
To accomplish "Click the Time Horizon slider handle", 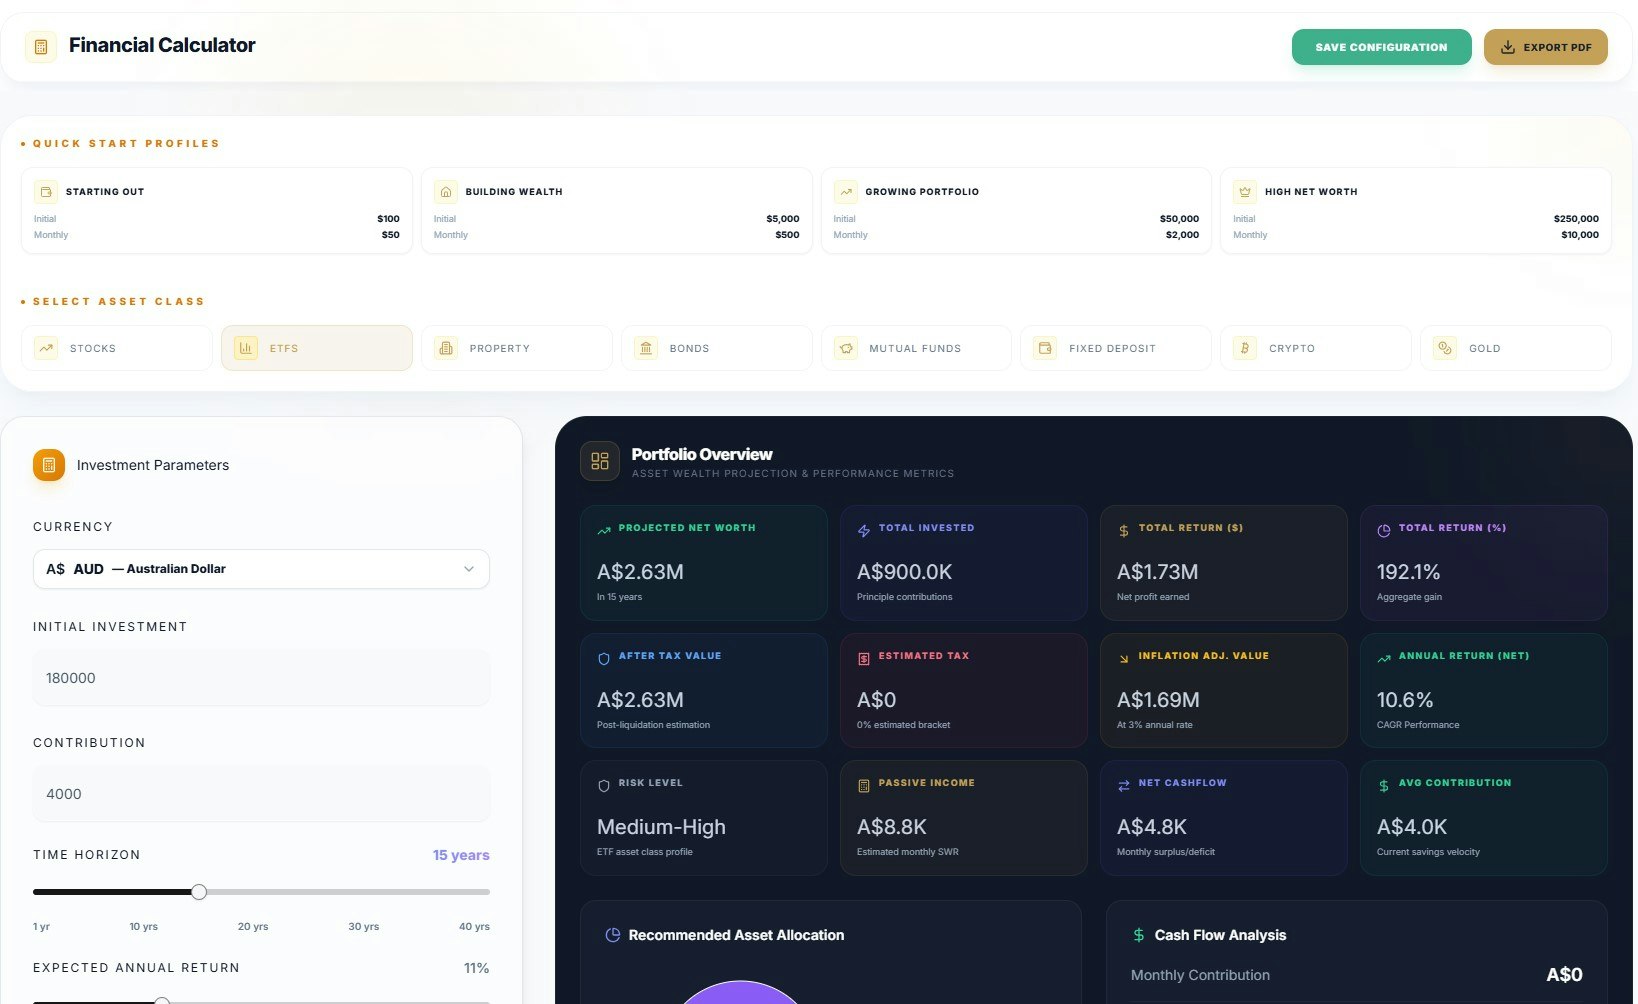I will pos(199,892).
